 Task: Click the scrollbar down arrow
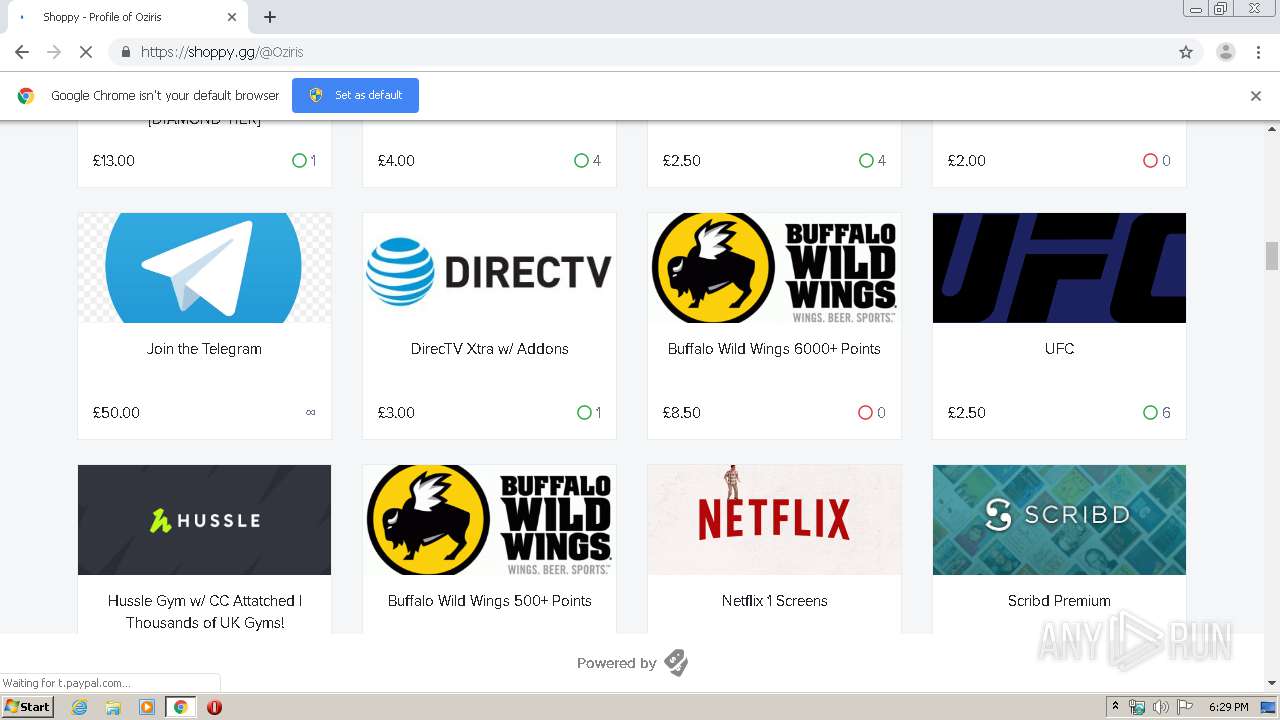coord(1272,683)
